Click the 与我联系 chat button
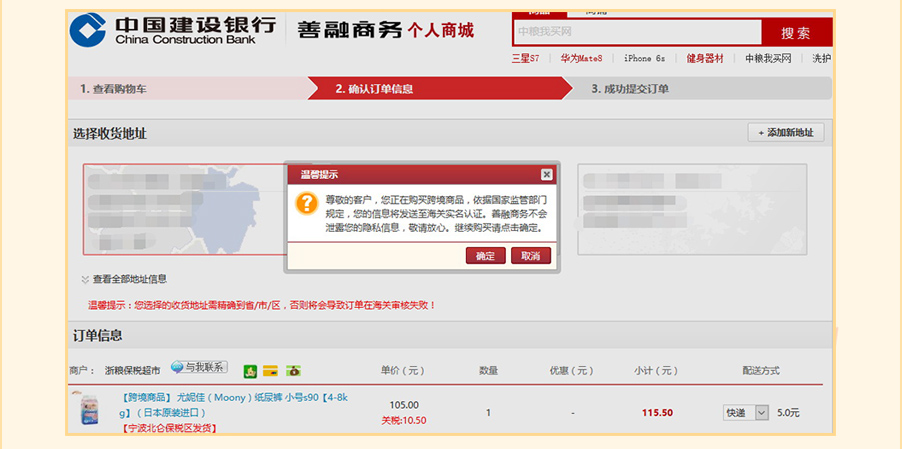This screenshot has height=449, width=902. coord(199,367)
